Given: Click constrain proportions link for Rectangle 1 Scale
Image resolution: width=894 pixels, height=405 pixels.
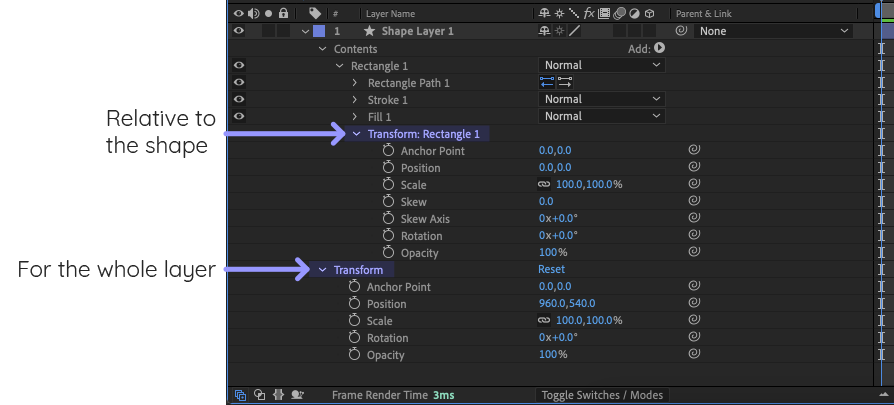Looking at the screenshot, I should coord(544,185).
